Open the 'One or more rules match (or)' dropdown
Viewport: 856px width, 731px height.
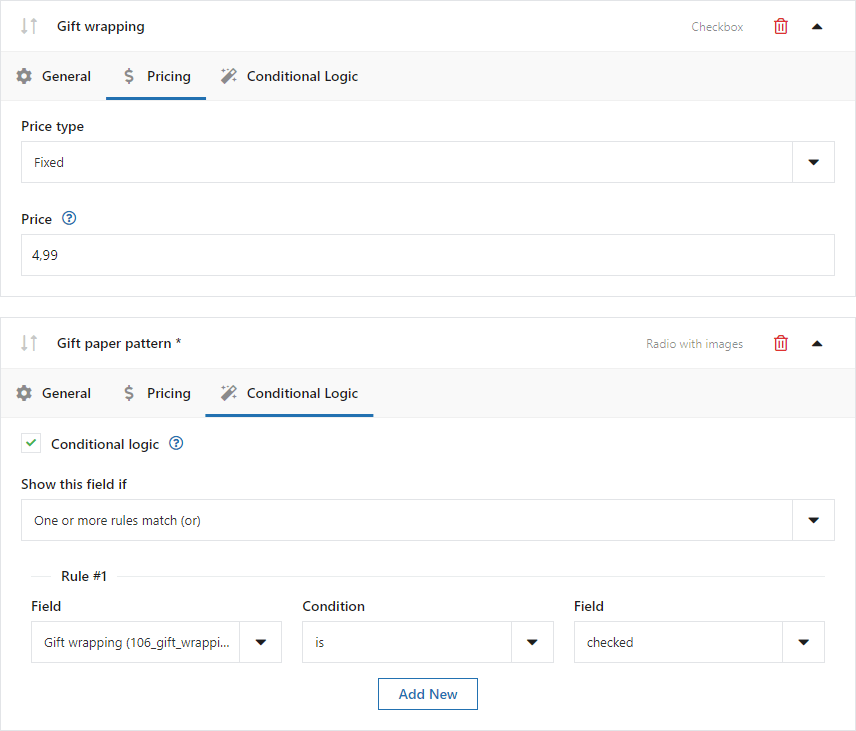pos(427,520)
